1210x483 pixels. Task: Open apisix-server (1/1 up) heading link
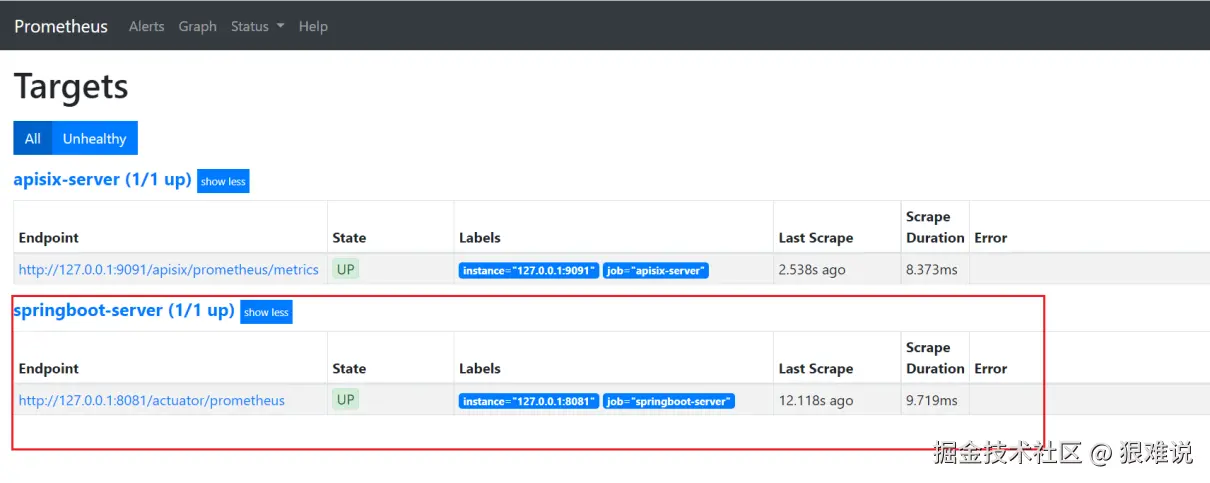pos(102,180)
